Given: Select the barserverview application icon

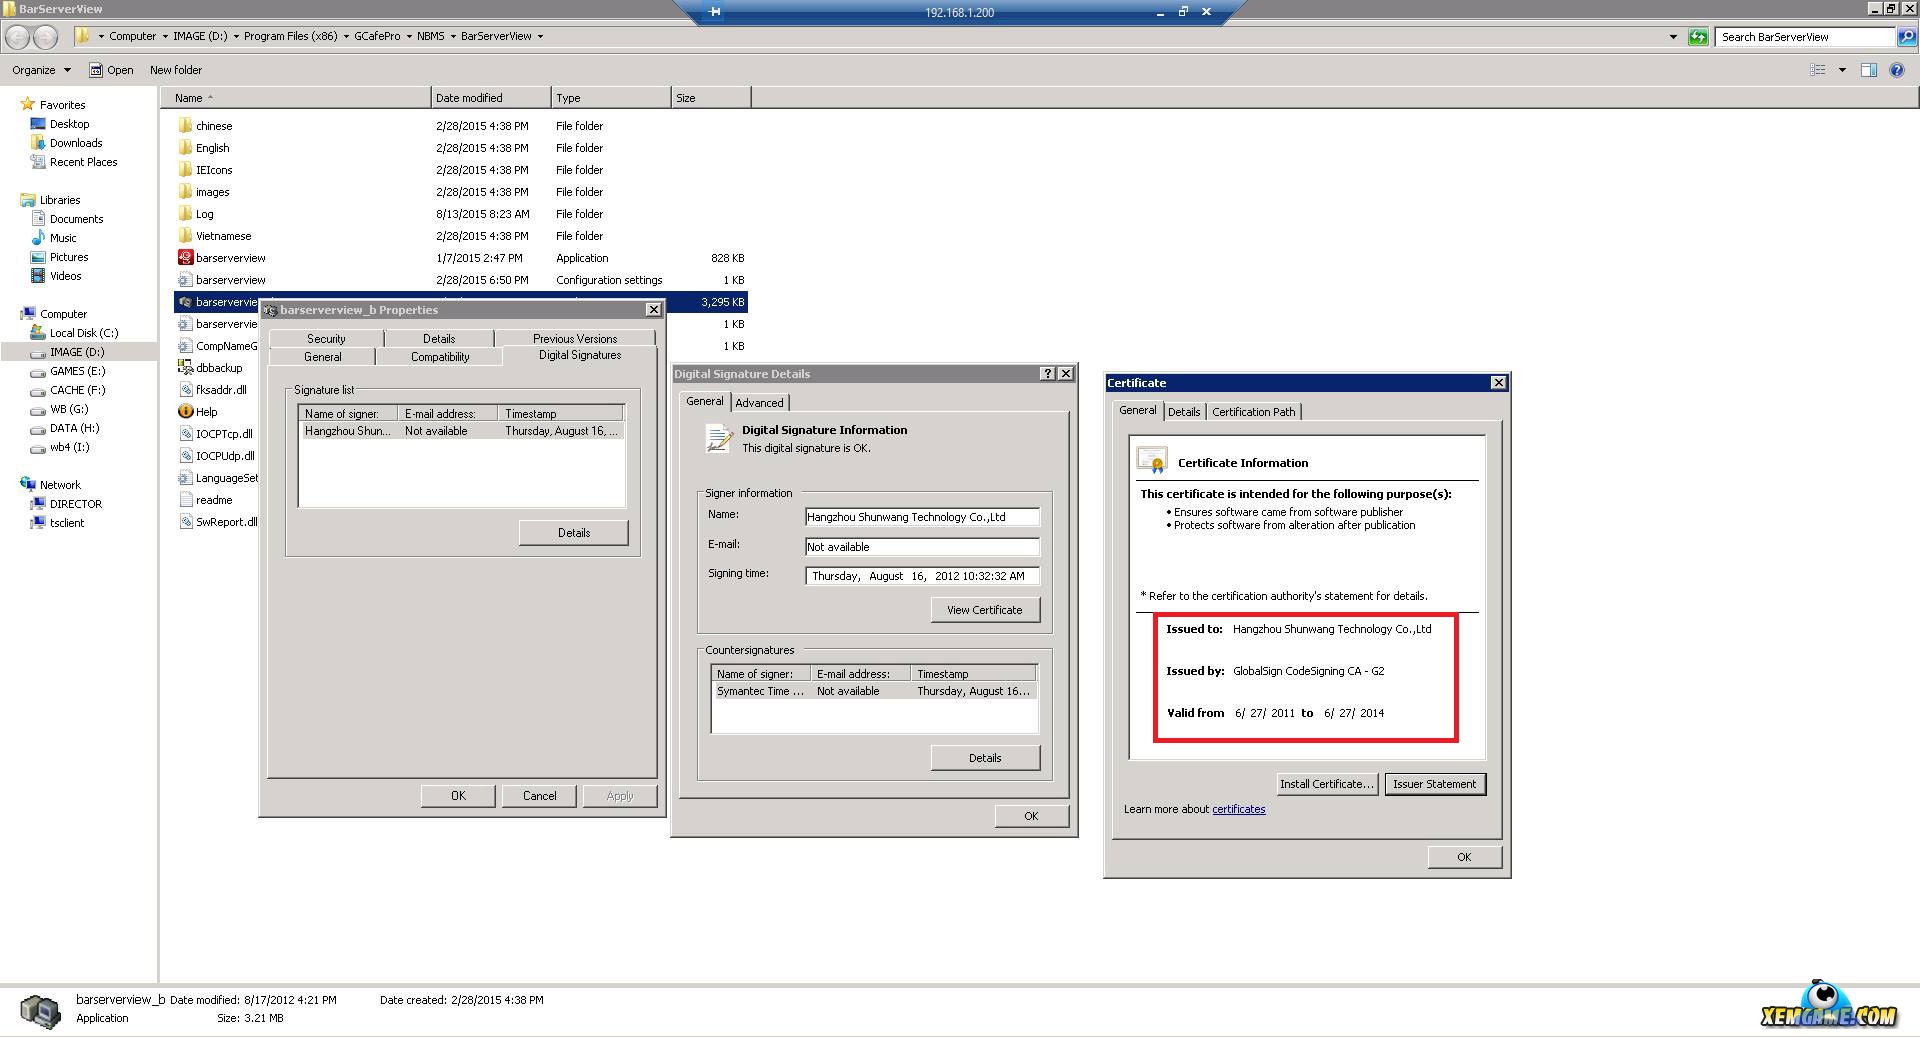Looking at the screenshot, I should (185, 257).
